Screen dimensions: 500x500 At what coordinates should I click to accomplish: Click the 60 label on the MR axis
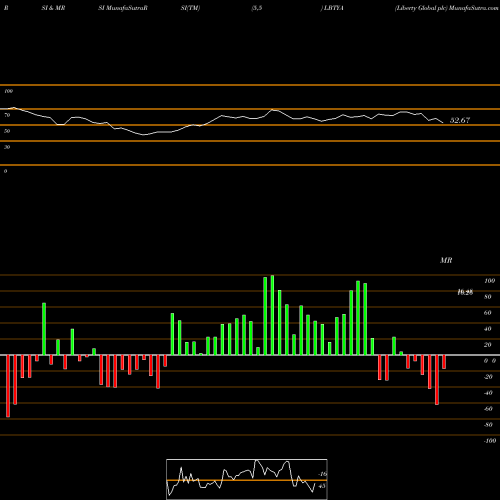click(x=488, y=313)
